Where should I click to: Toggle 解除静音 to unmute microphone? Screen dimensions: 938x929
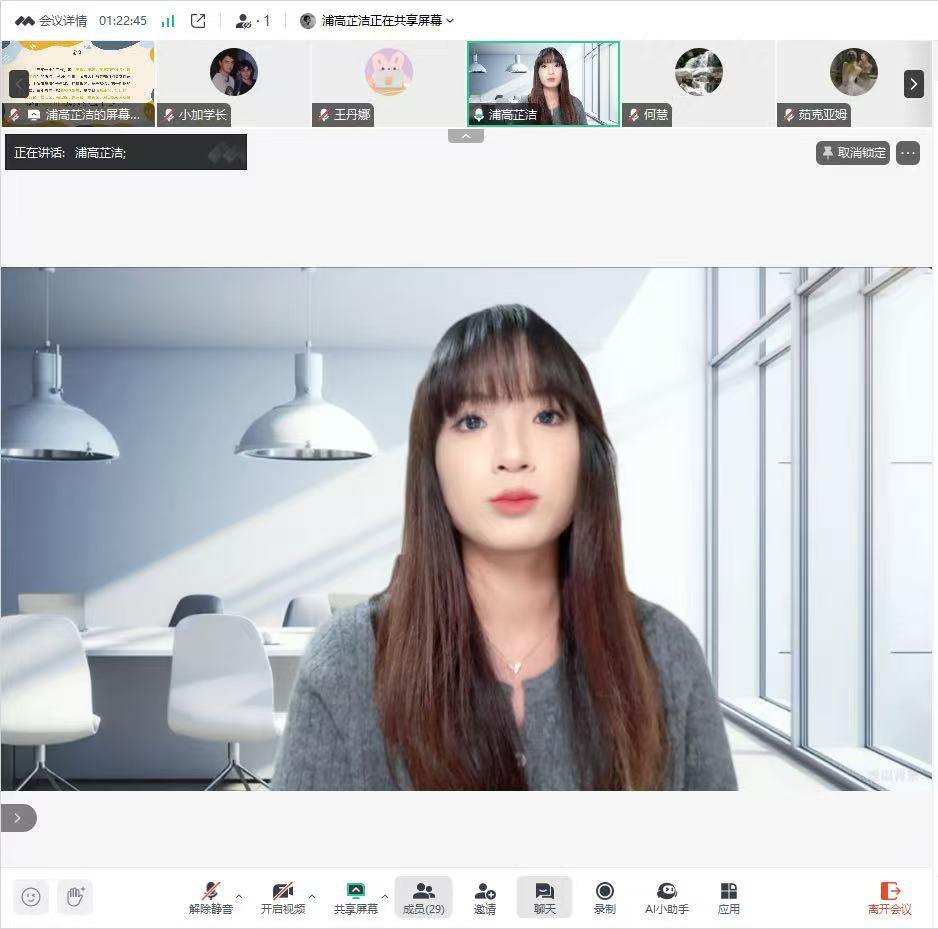point(211,897)
